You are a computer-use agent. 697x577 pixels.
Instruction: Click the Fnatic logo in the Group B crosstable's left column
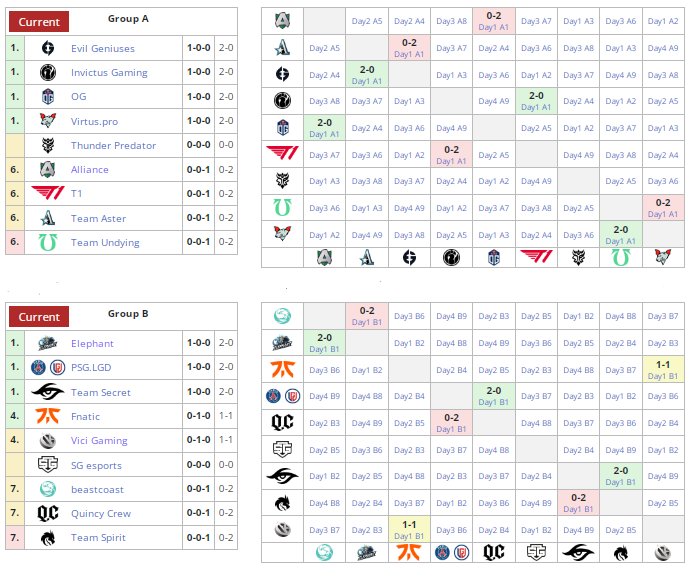tap(282, 369)
